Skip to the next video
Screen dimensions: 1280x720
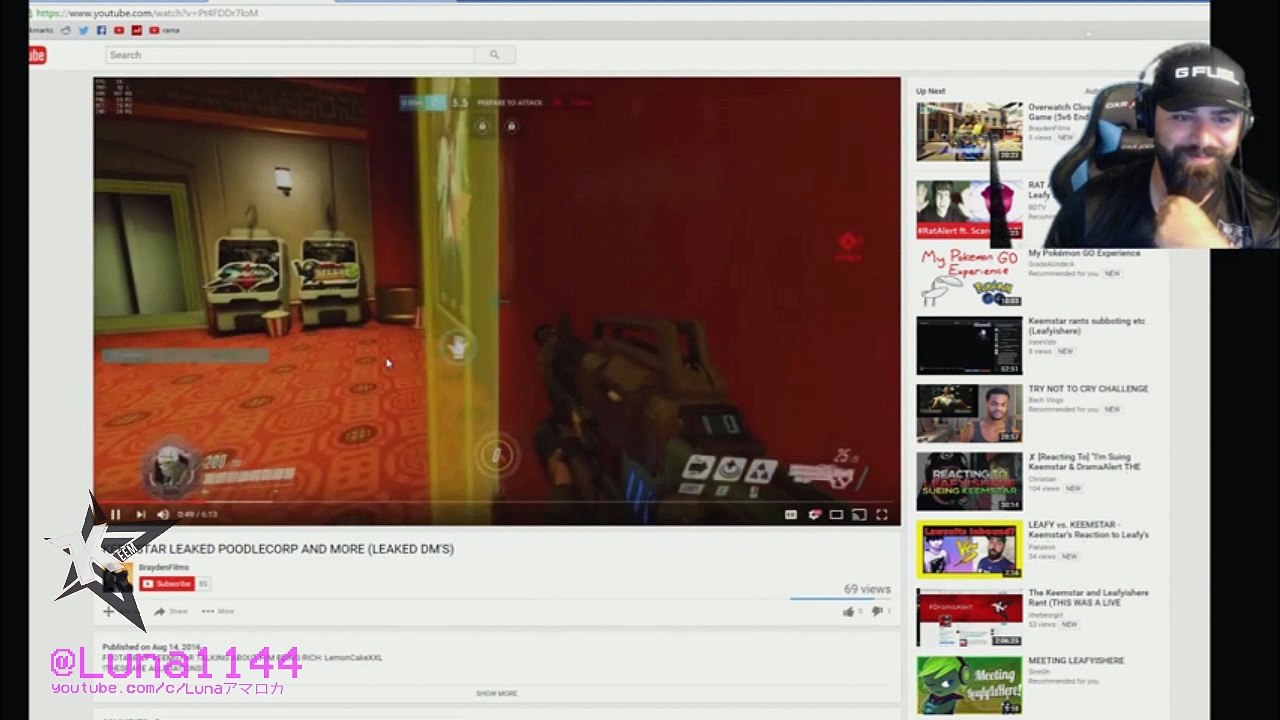[x=140, y=515]
